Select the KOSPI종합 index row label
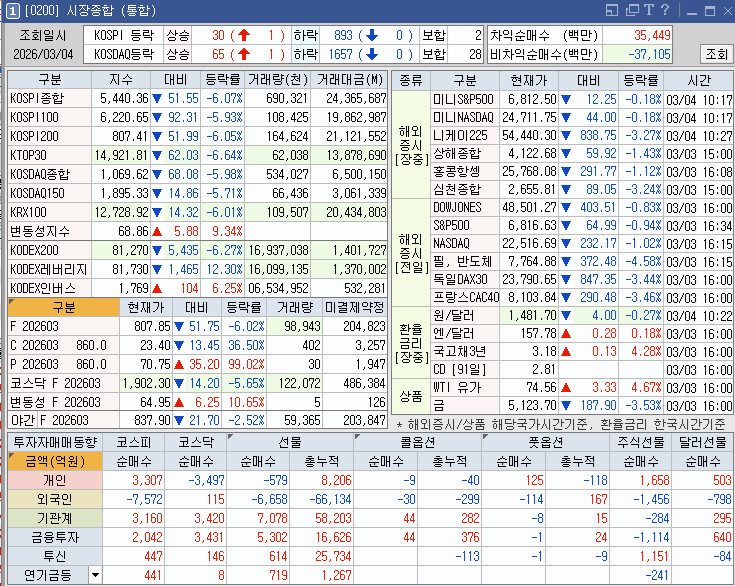This screenshot has height=586, width=735. pyautogui.click(x=49, y=99)
